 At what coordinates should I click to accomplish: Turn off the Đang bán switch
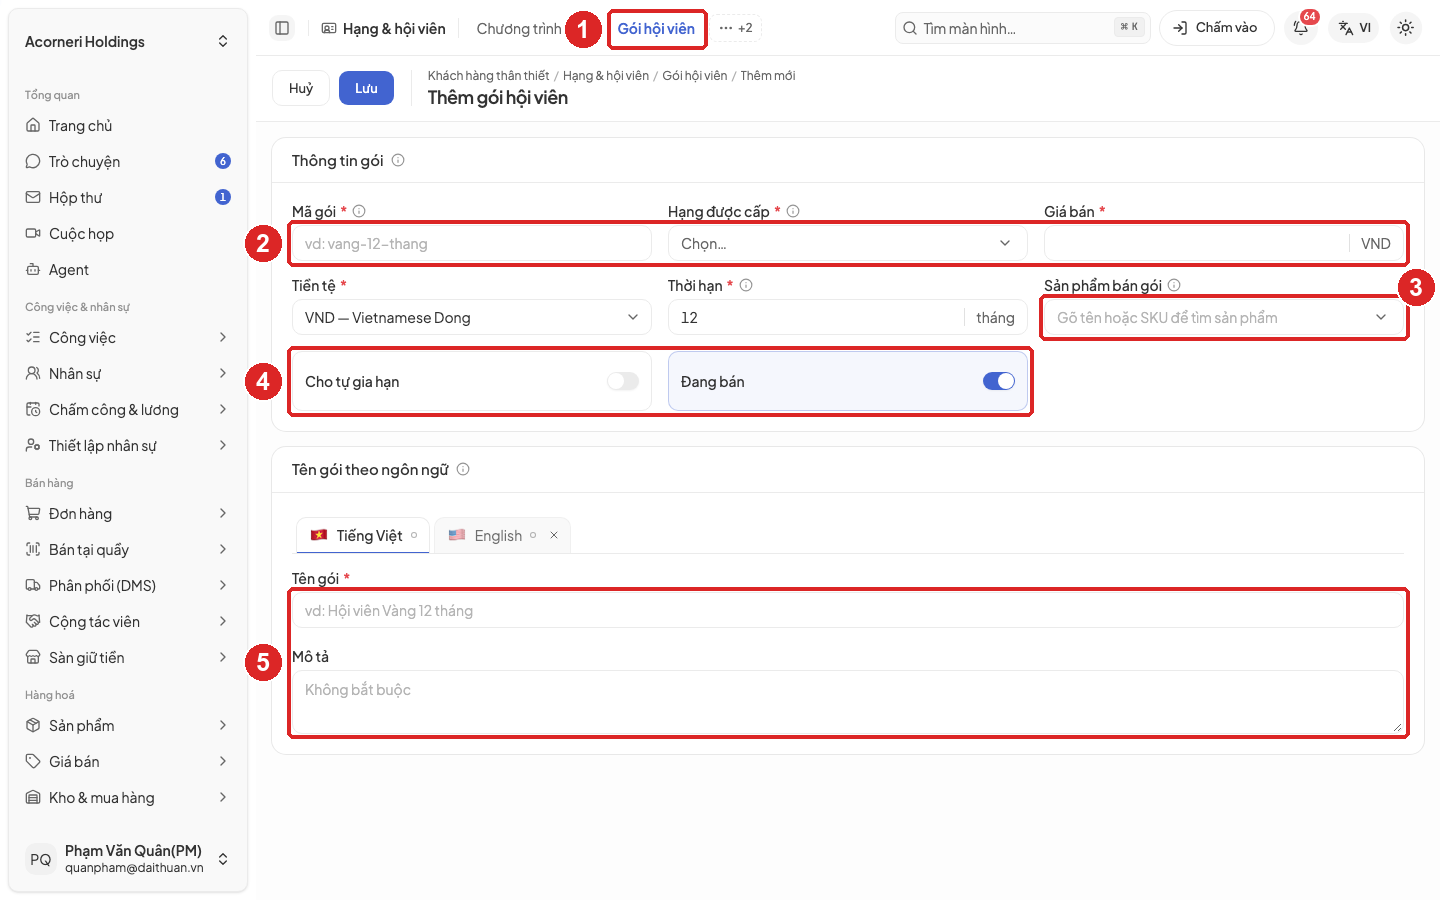998,381
